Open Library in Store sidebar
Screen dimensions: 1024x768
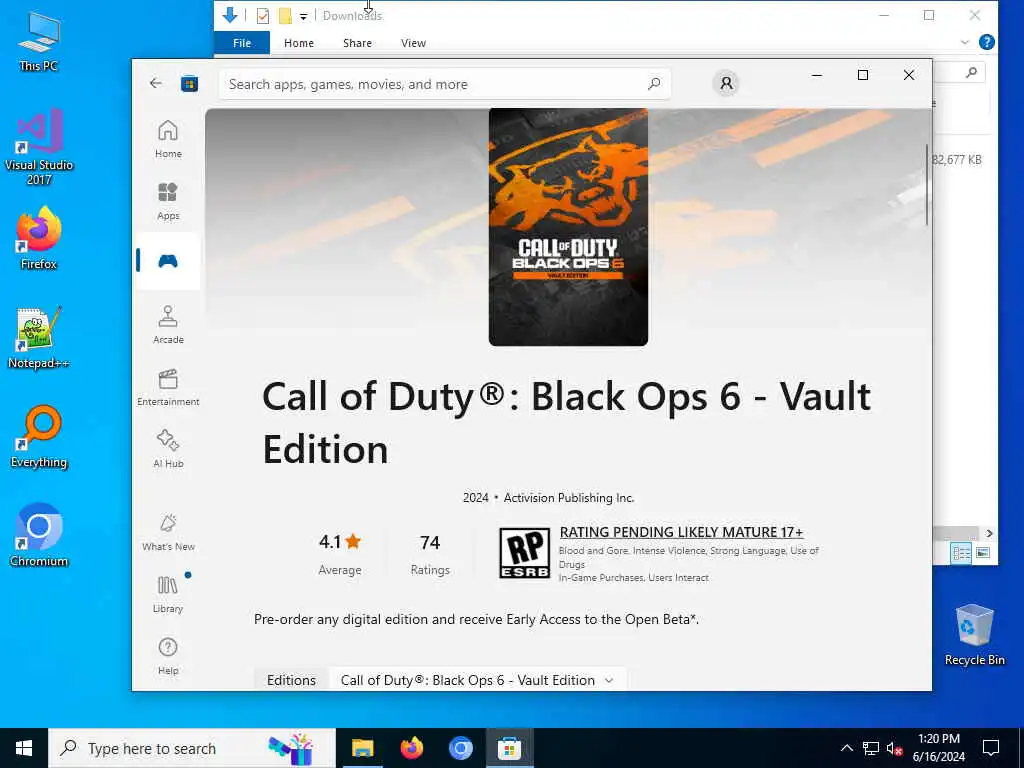[168, 594]
